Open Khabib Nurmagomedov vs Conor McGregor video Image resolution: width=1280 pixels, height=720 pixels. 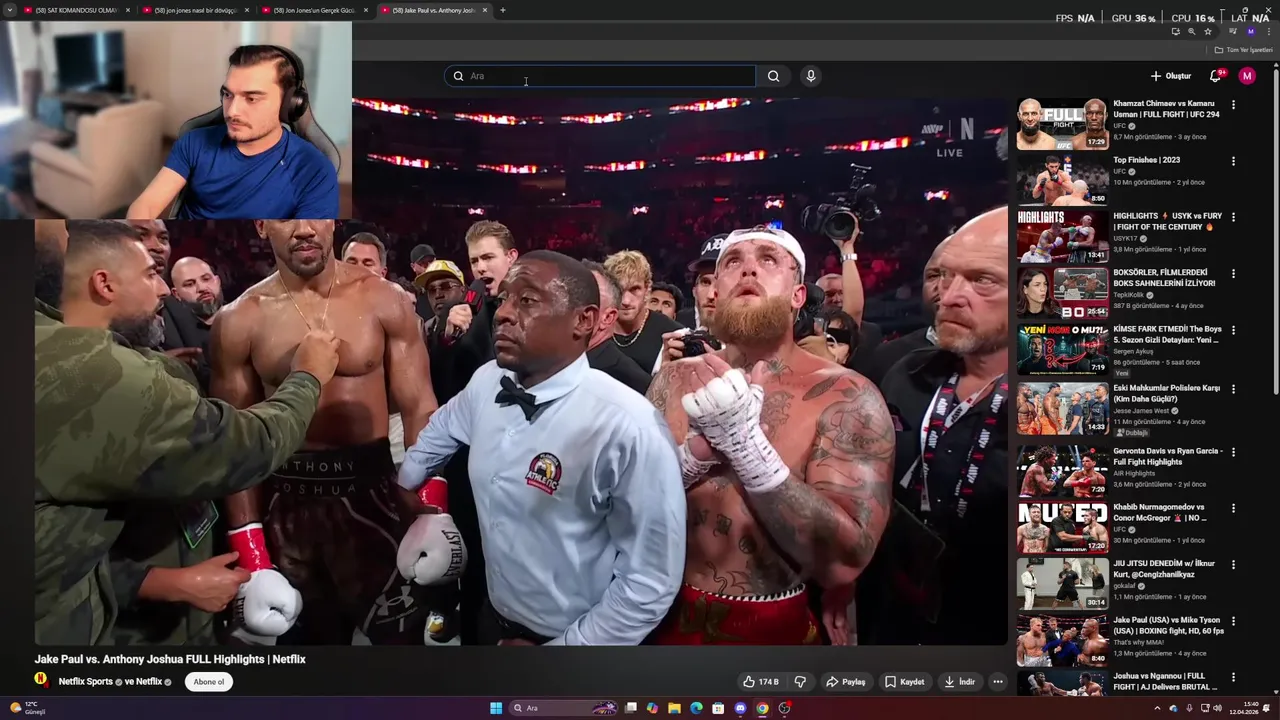tap(1159, 512)
